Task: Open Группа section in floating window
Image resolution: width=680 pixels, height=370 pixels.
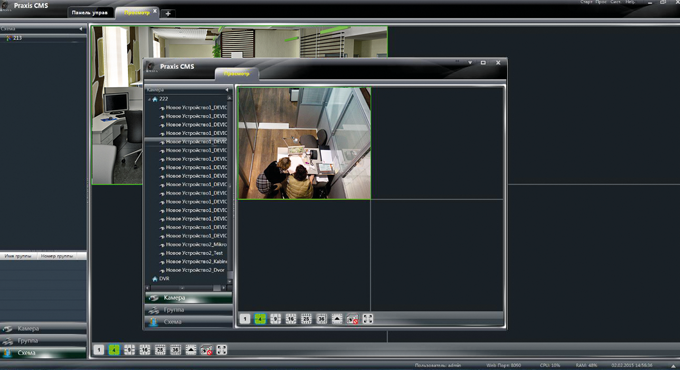Action: click(x=188, y=310)
